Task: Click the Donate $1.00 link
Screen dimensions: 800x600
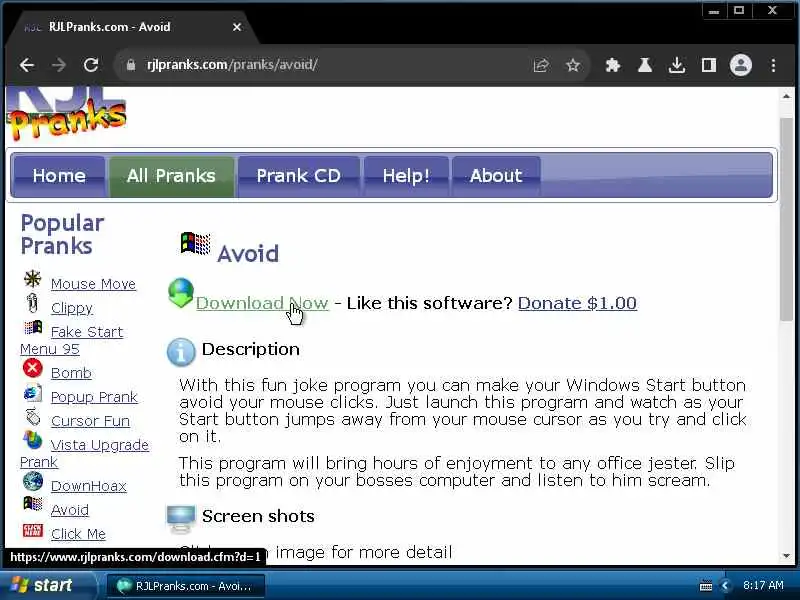Action: click(577, 303)
